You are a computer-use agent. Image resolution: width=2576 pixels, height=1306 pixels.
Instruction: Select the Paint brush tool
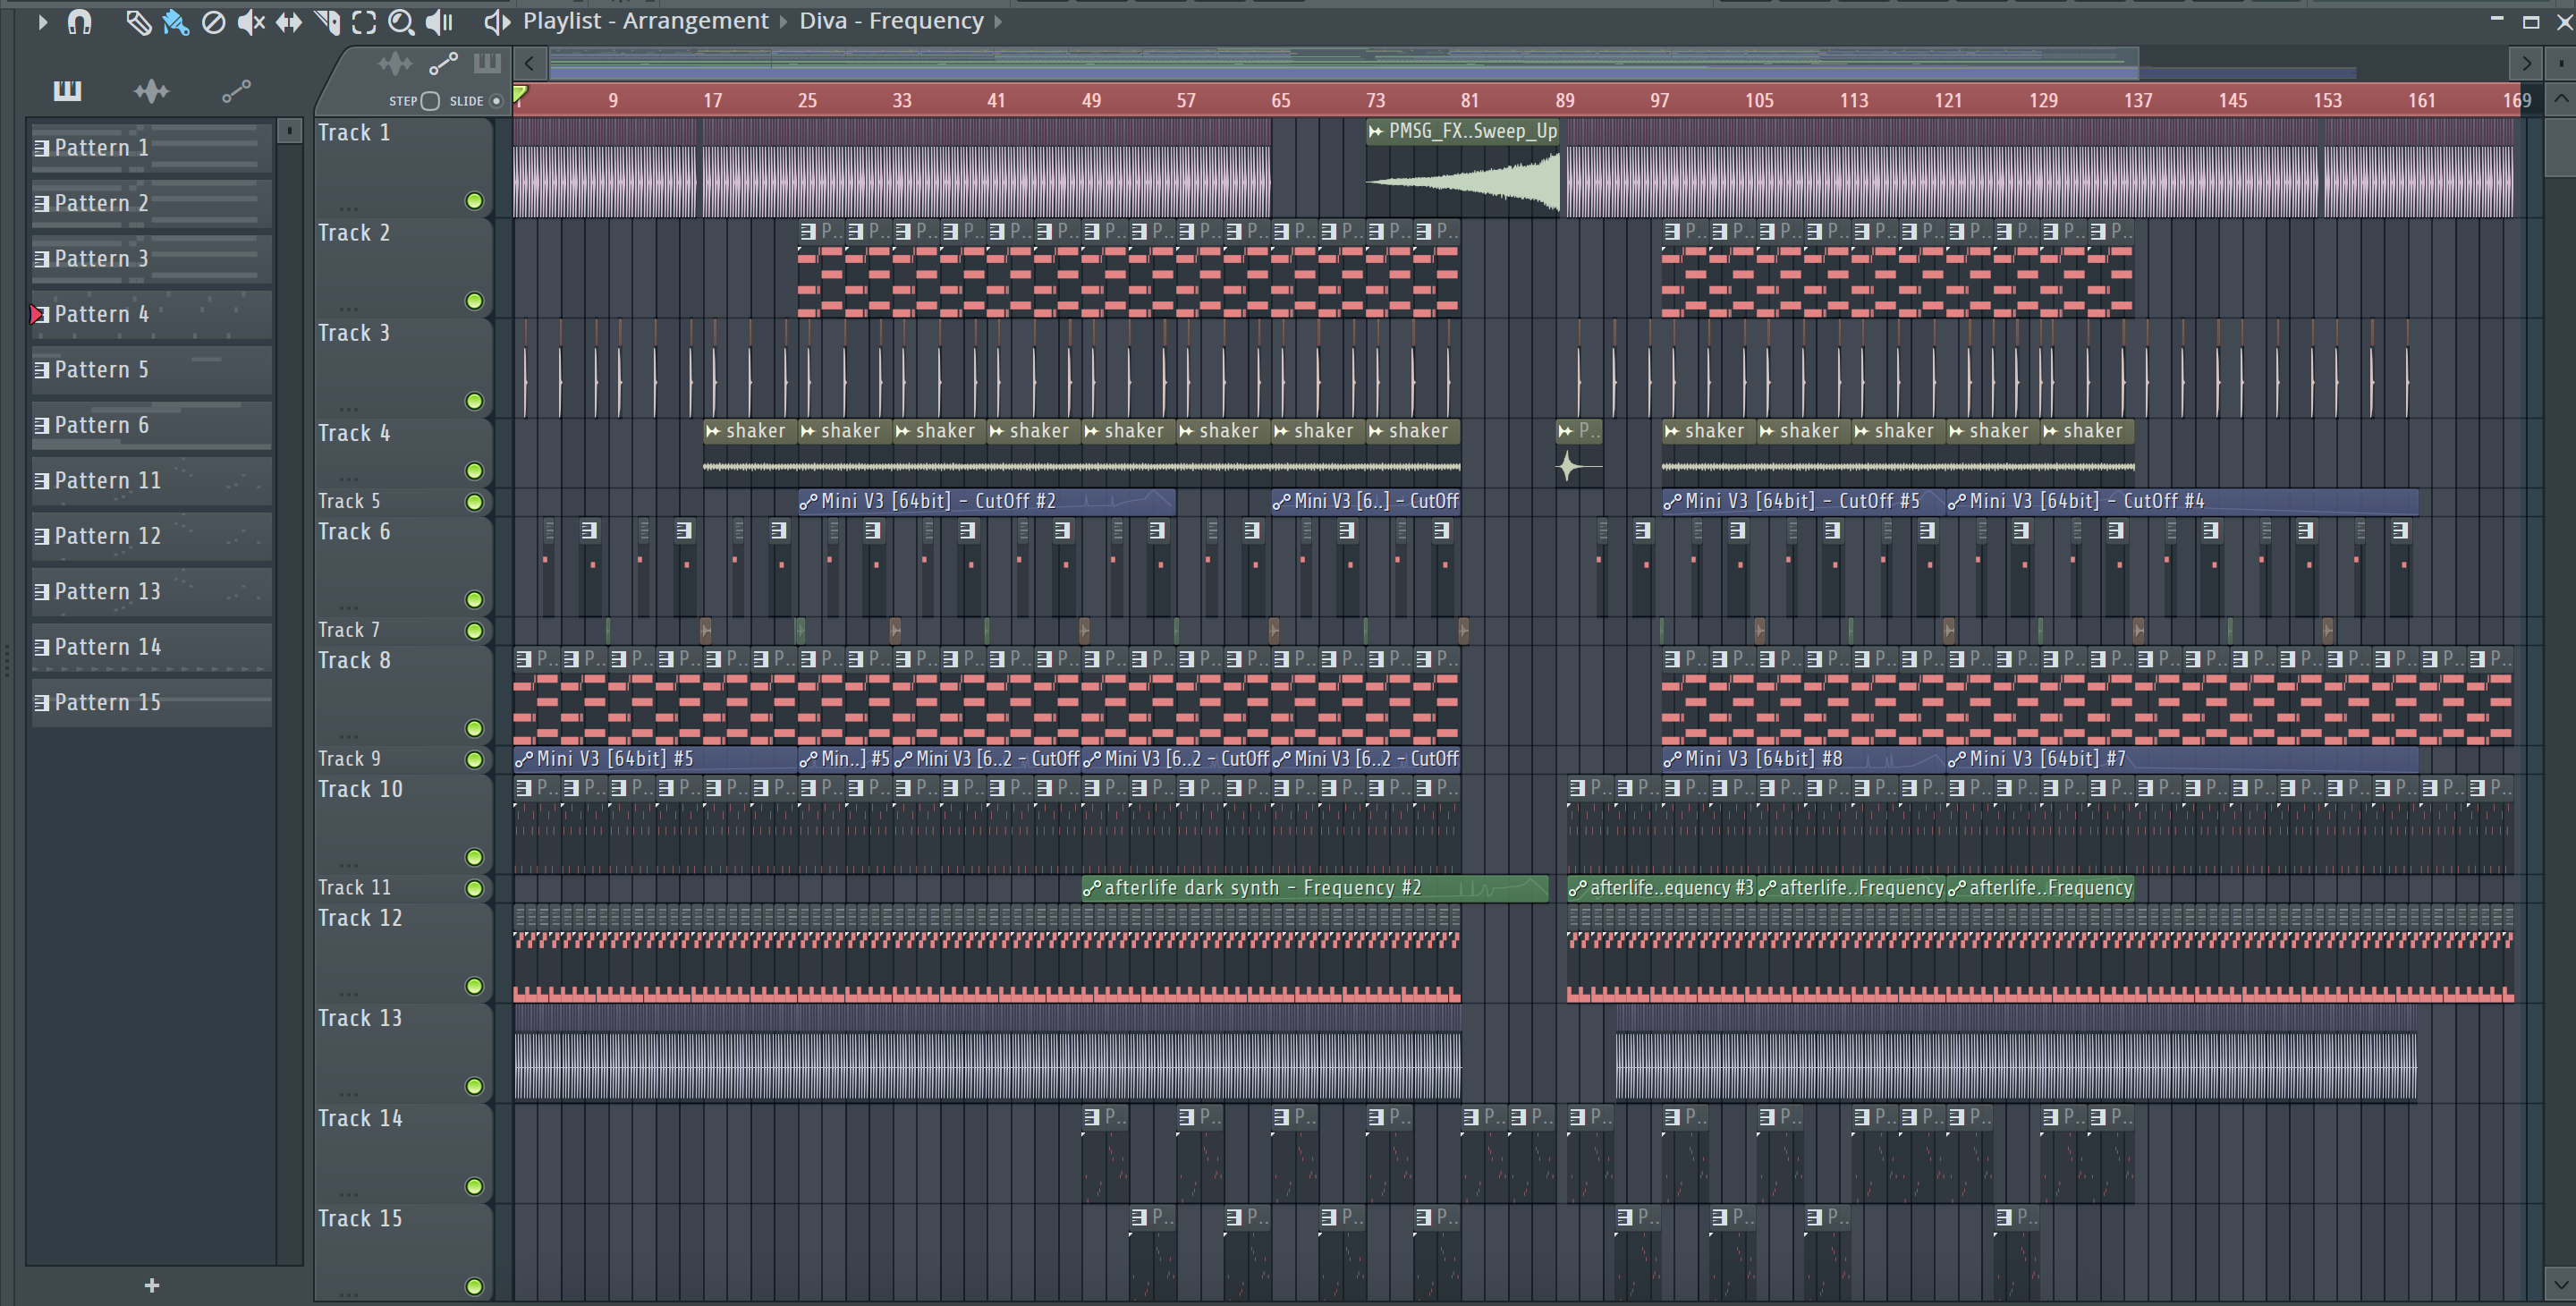click(175, 21)
